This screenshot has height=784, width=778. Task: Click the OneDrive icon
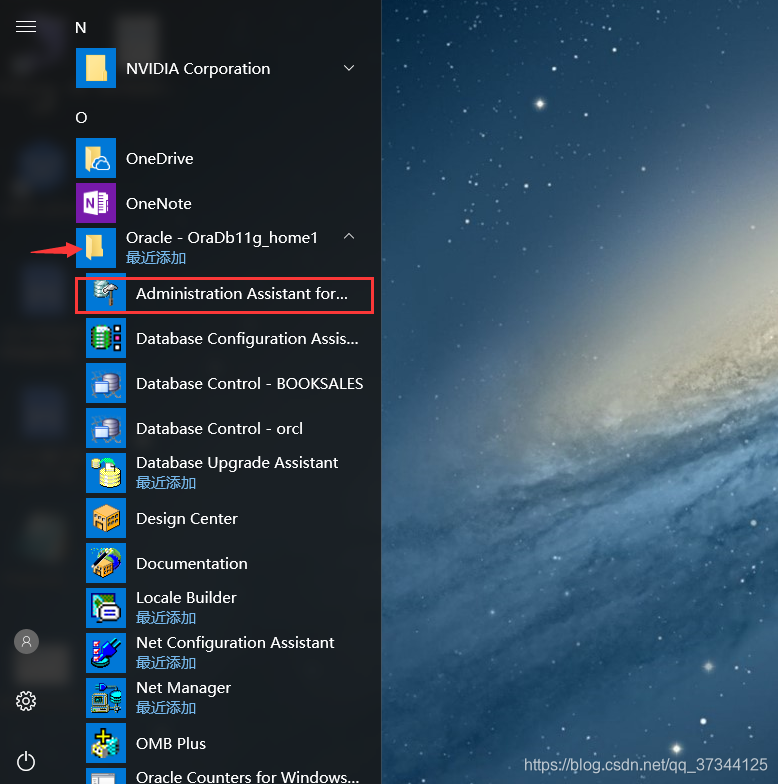tap(96, 158)
